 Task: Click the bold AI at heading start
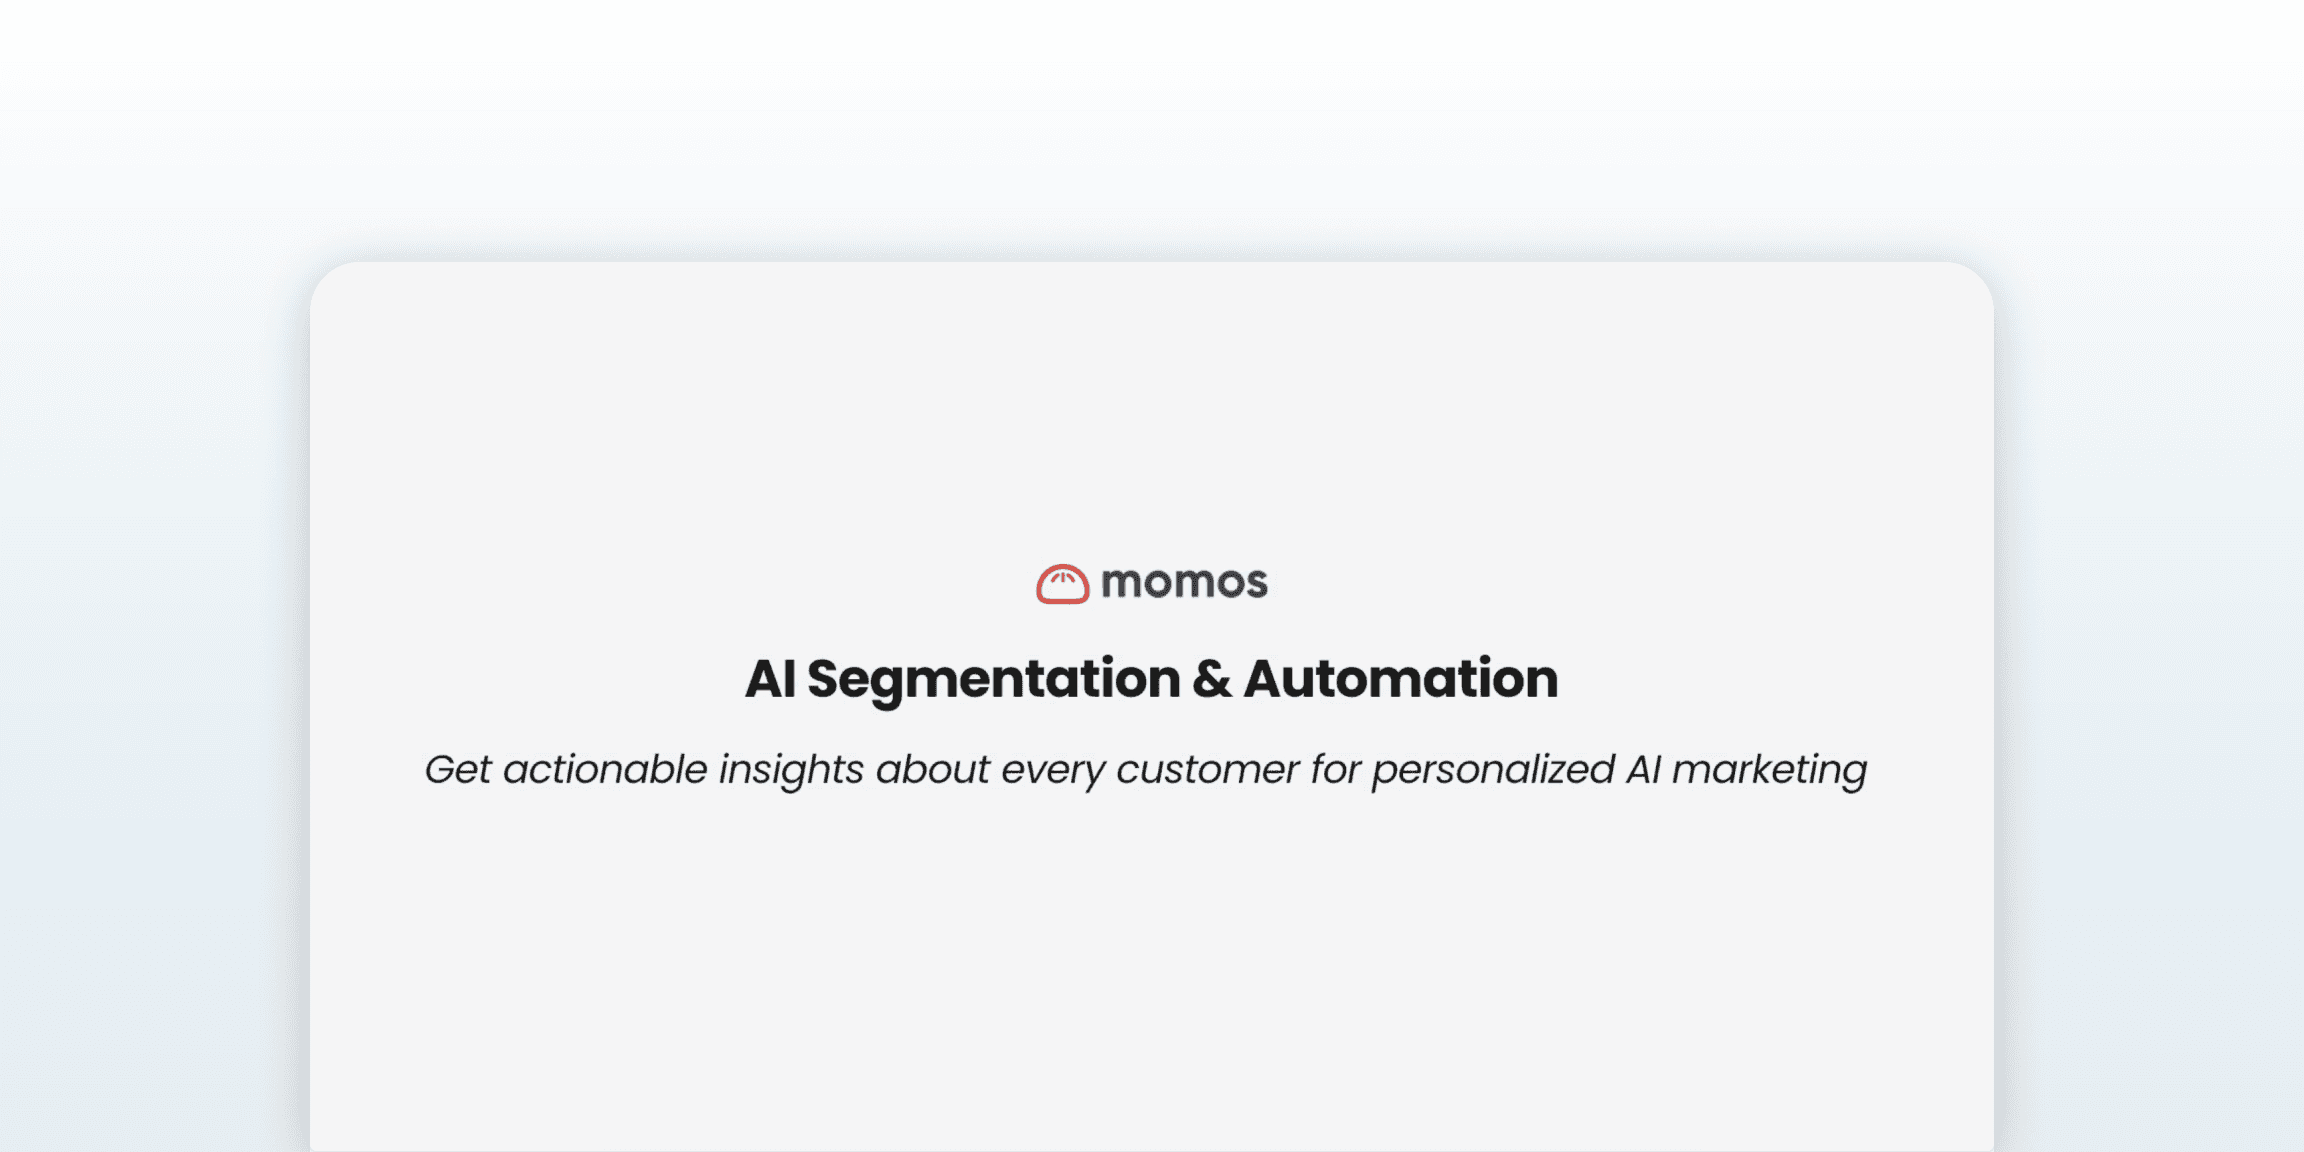(x=770, y=679)
